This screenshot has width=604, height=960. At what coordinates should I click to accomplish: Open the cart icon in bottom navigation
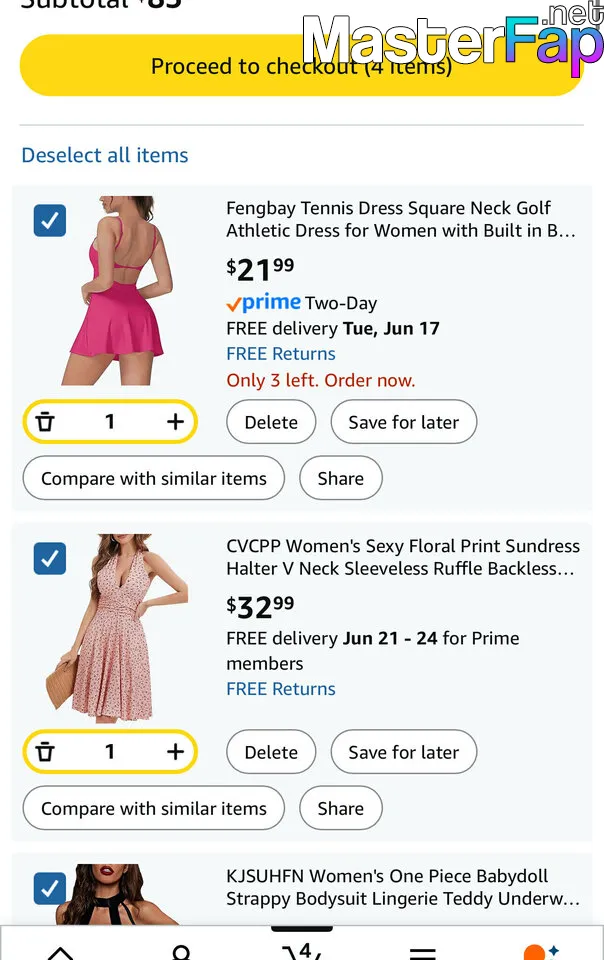point(301,949)
